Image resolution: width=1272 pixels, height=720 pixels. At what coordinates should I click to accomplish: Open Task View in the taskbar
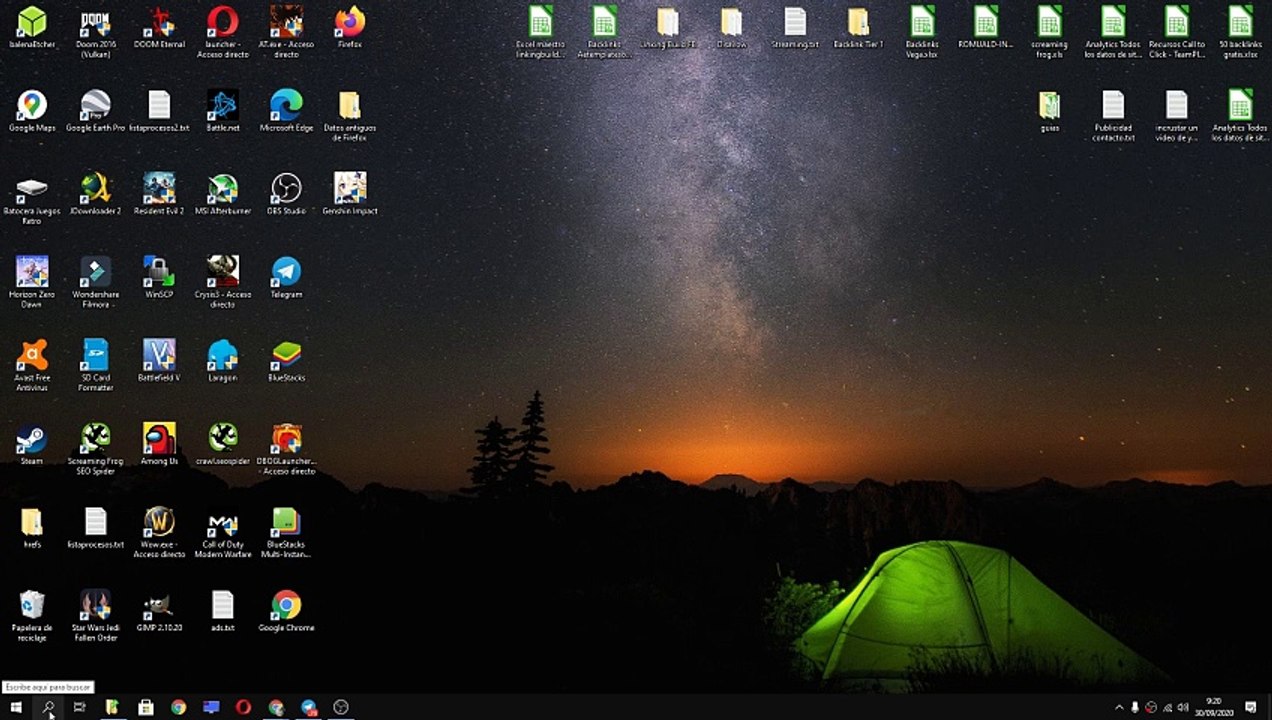click(x=80, y=707)
